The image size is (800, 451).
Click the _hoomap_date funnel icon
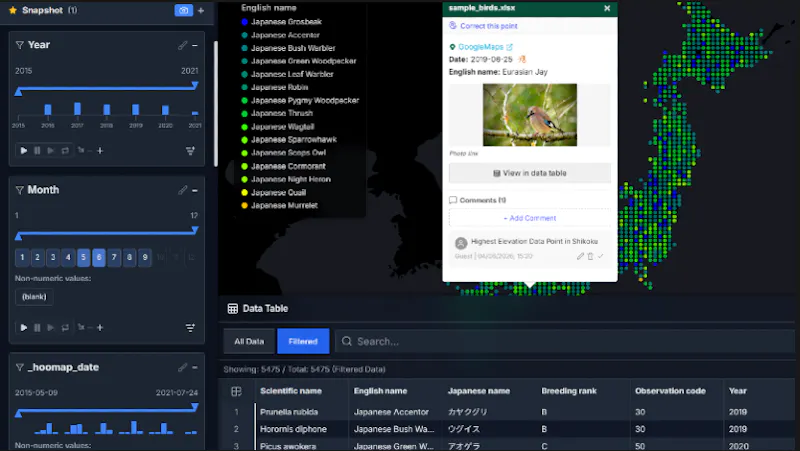(19, 367)
